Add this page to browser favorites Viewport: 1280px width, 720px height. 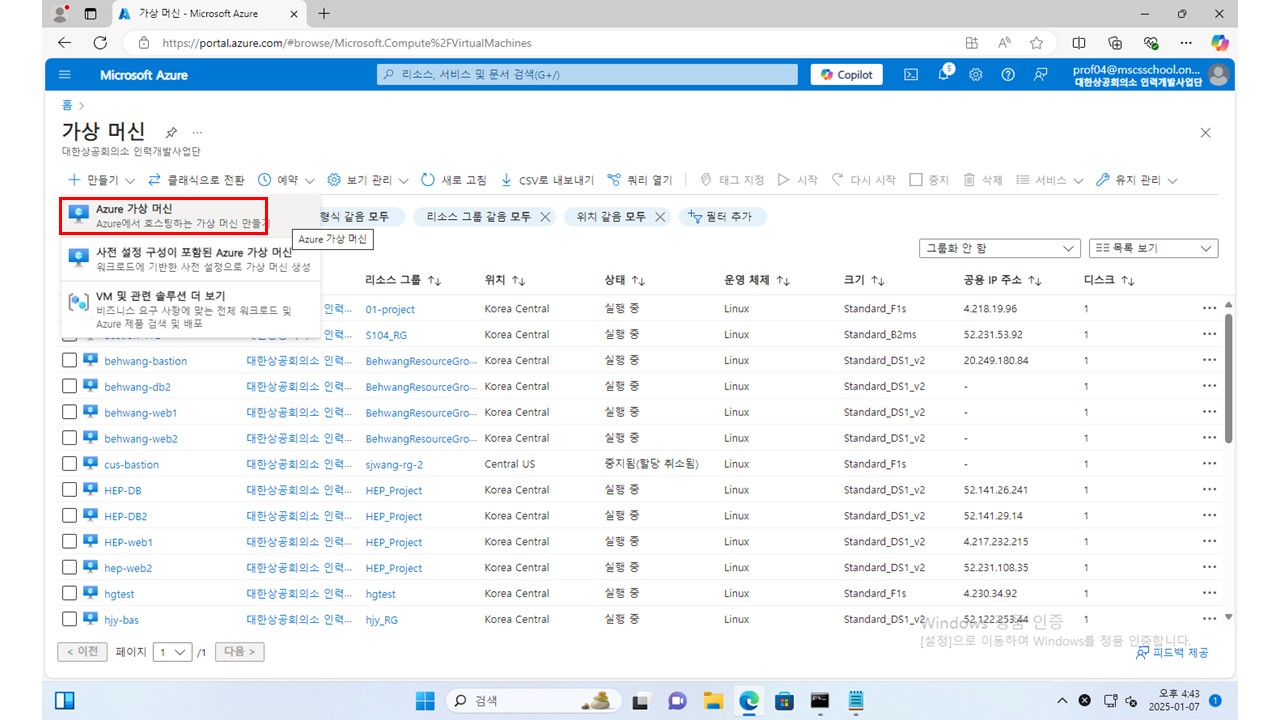(1037, 43)
